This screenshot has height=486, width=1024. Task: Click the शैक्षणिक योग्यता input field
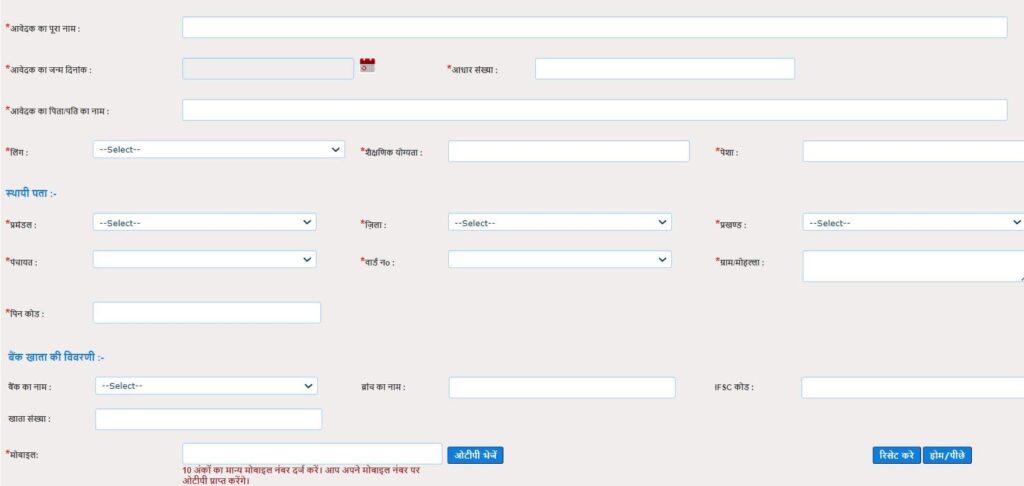(x=568, y=151)
